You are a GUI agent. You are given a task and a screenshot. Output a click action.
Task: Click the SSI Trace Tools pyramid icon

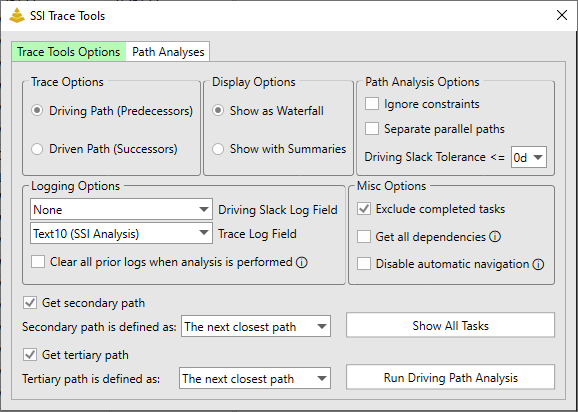tap(17, 15)
